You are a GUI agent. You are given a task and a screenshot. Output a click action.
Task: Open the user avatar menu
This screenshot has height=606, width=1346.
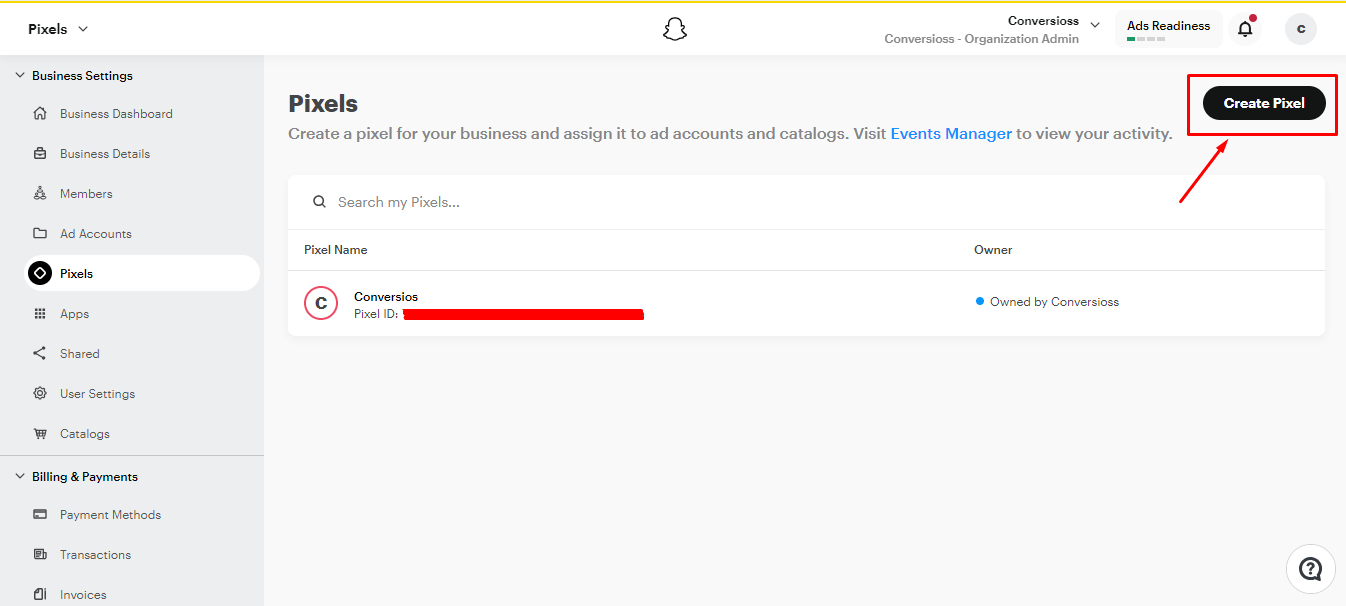point(1301,29)
